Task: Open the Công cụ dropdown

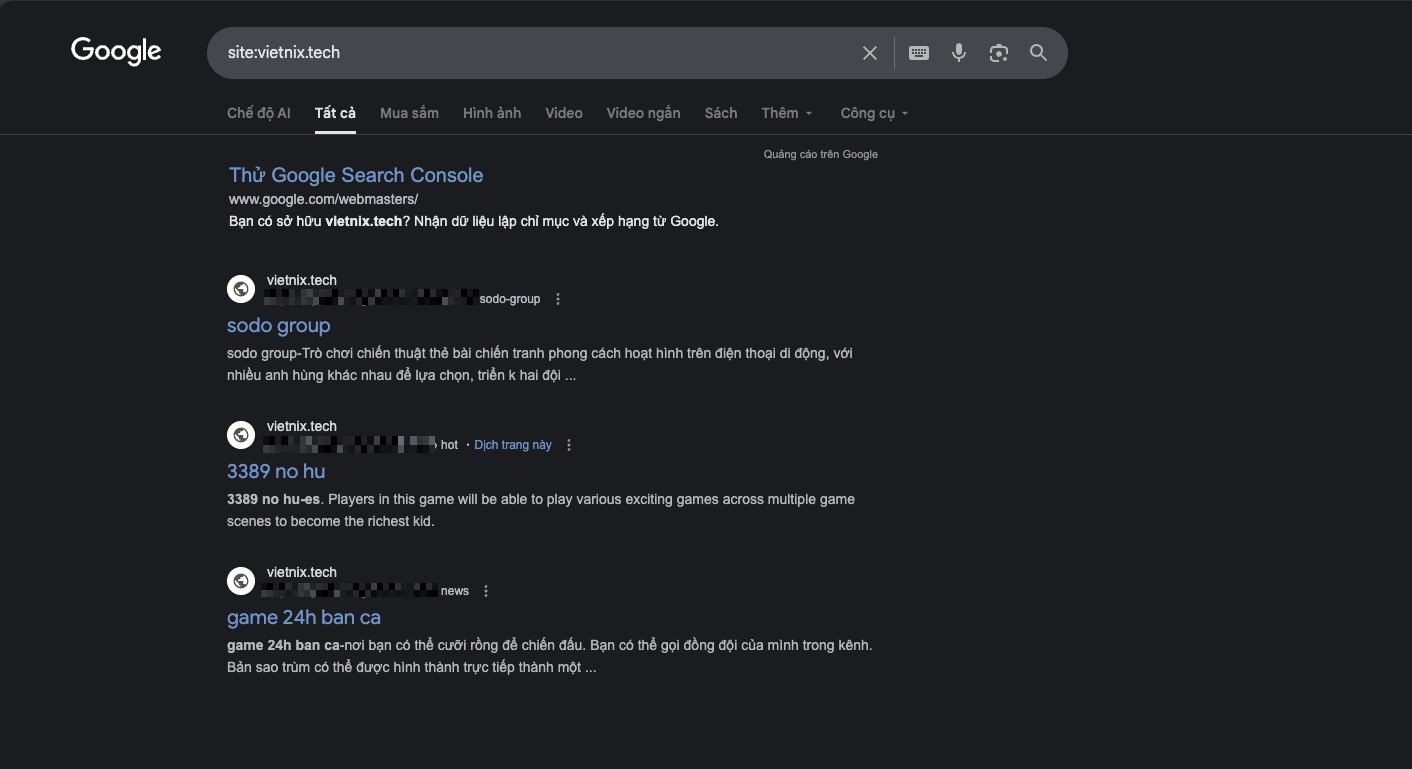Action: point(872,113)
